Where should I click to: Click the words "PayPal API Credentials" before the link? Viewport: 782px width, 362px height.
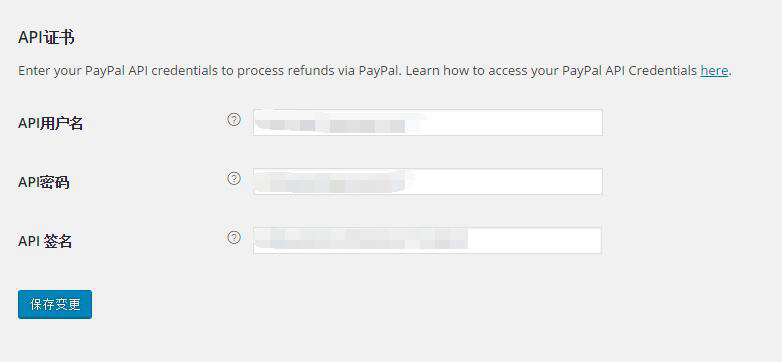[629, 71]
